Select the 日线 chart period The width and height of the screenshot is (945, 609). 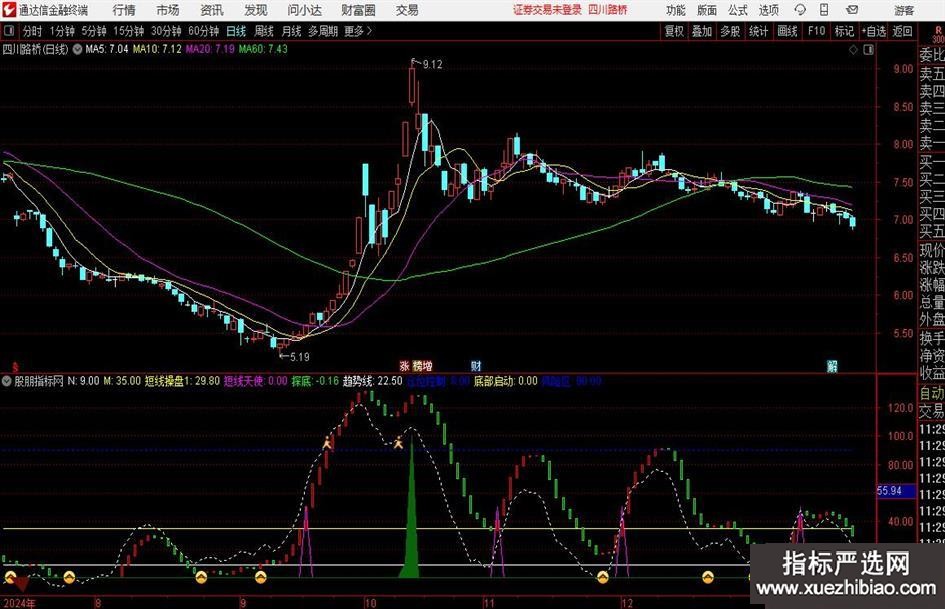[236, 31]
